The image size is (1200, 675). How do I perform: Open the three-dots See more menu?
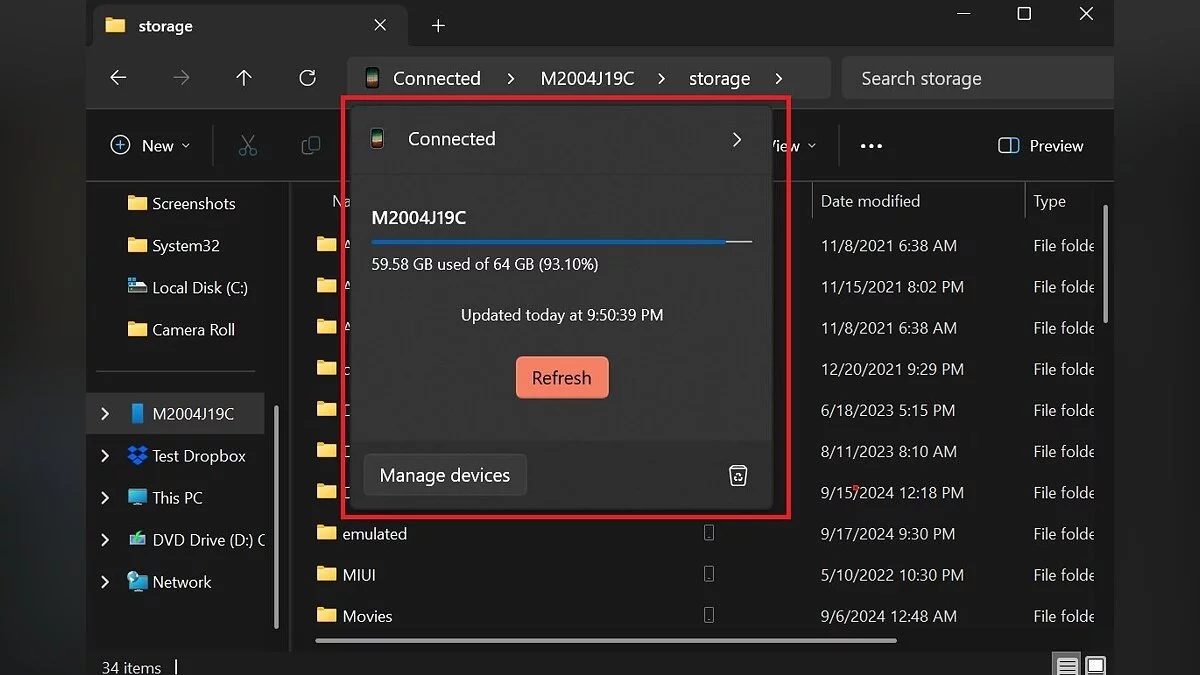pyautogui.click(x=871, y=146)
